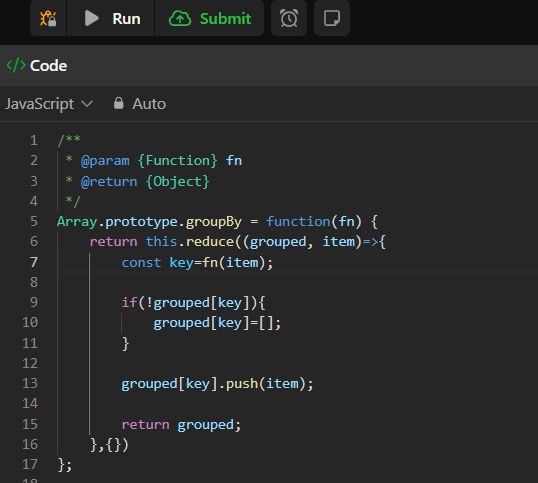Click the '@param {Function} fn' comment
The image size is (538, 483).
point(161,161)
